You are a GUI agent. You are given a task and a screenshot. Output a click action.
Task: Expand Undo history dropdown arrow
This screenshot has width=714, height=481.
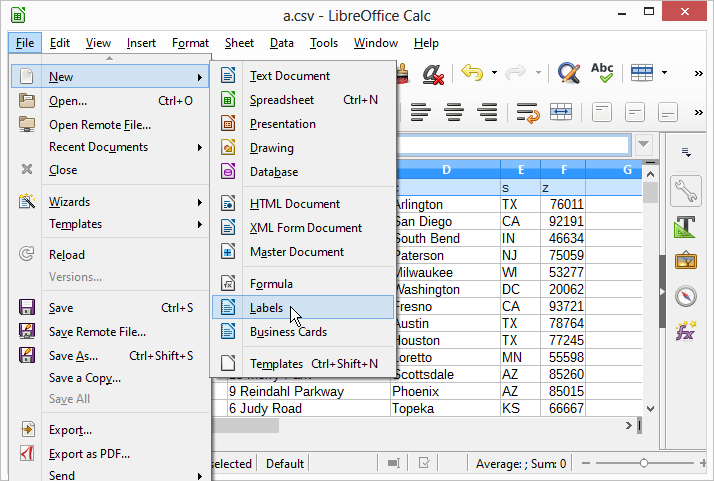click(494, 72)
